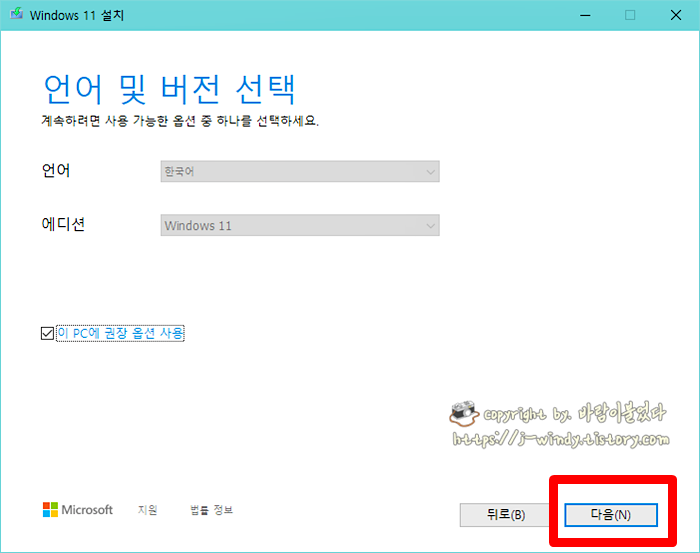Screen dimensions: 700x553
Task: Click the '언어 및 버전 선택' heading
Action: [169, 90]
